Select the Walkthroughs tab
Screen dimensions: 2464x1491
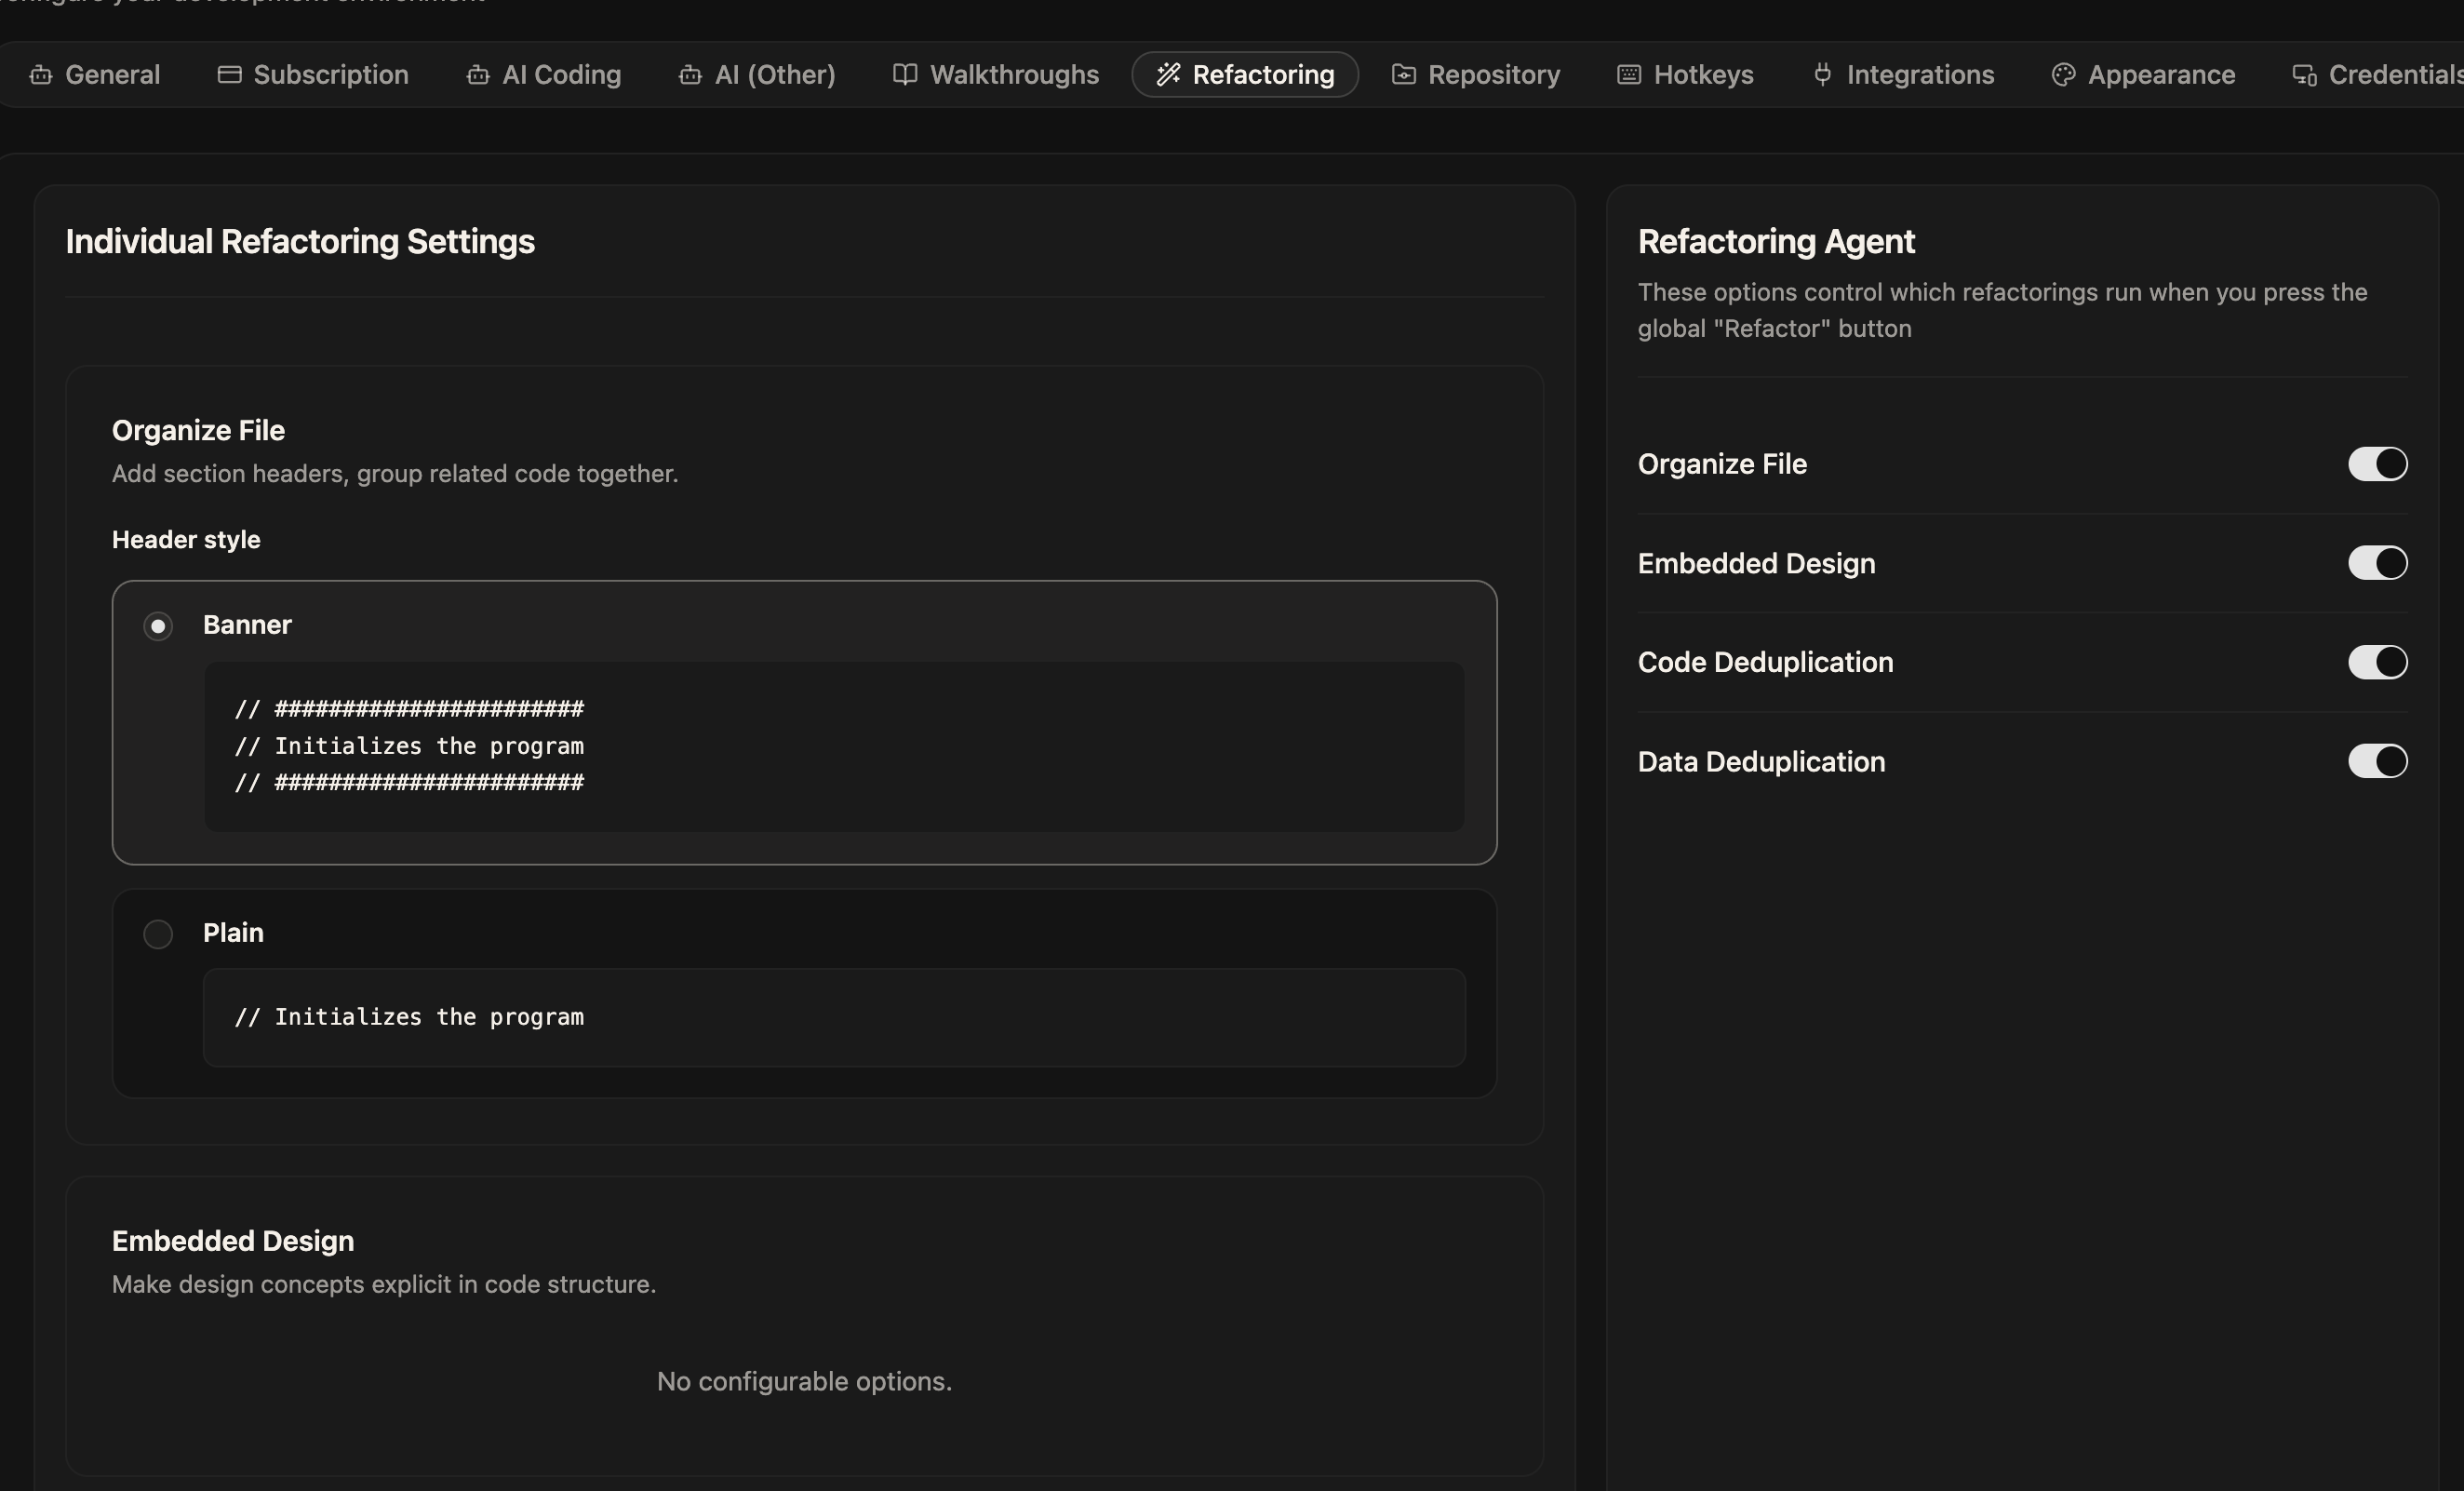click(x=996, y=75)
